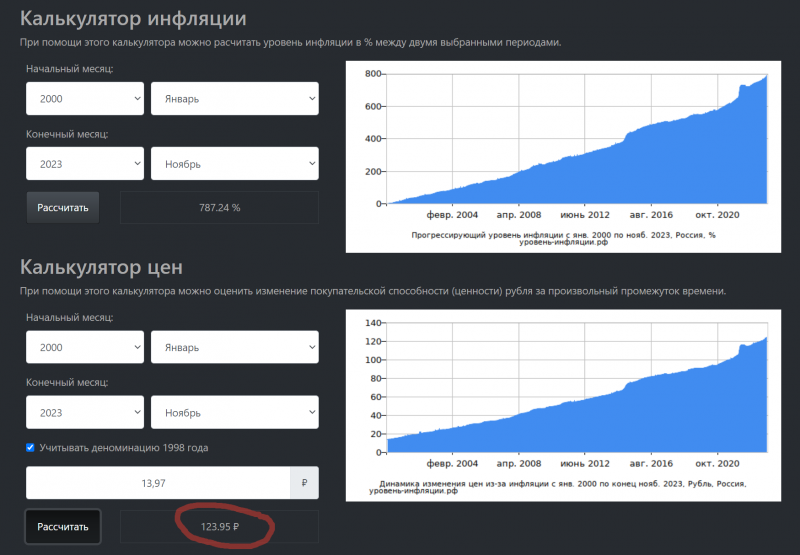Toggle Учитывать деноминацию 1998 года checkbox

[30, 447]
